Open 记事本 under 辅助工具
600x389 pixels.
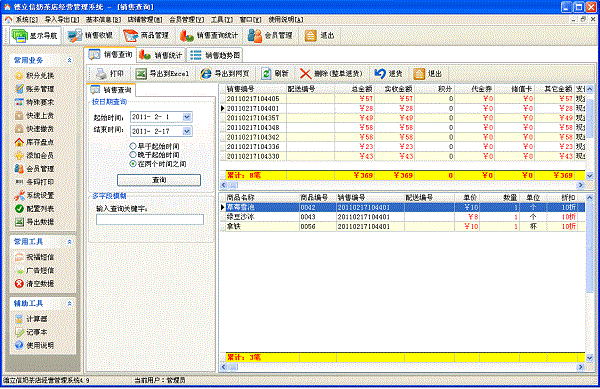pyautogui.click(x=31, y=332)
